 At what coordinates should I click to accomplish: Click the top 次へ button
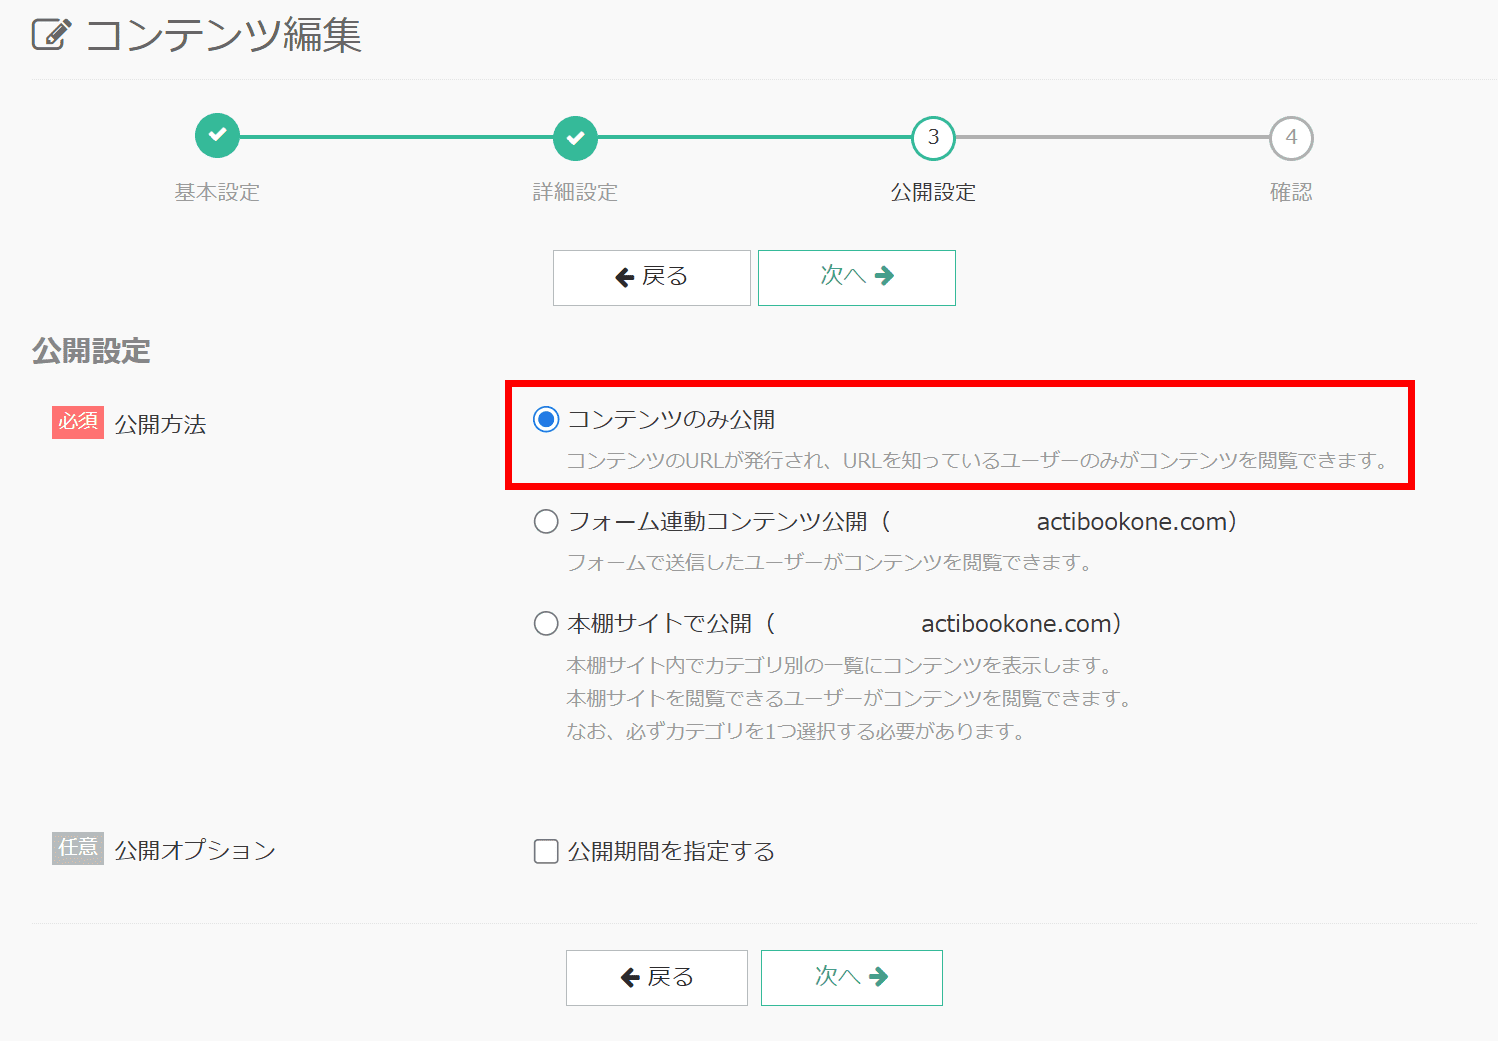click(x=856, y=277)
